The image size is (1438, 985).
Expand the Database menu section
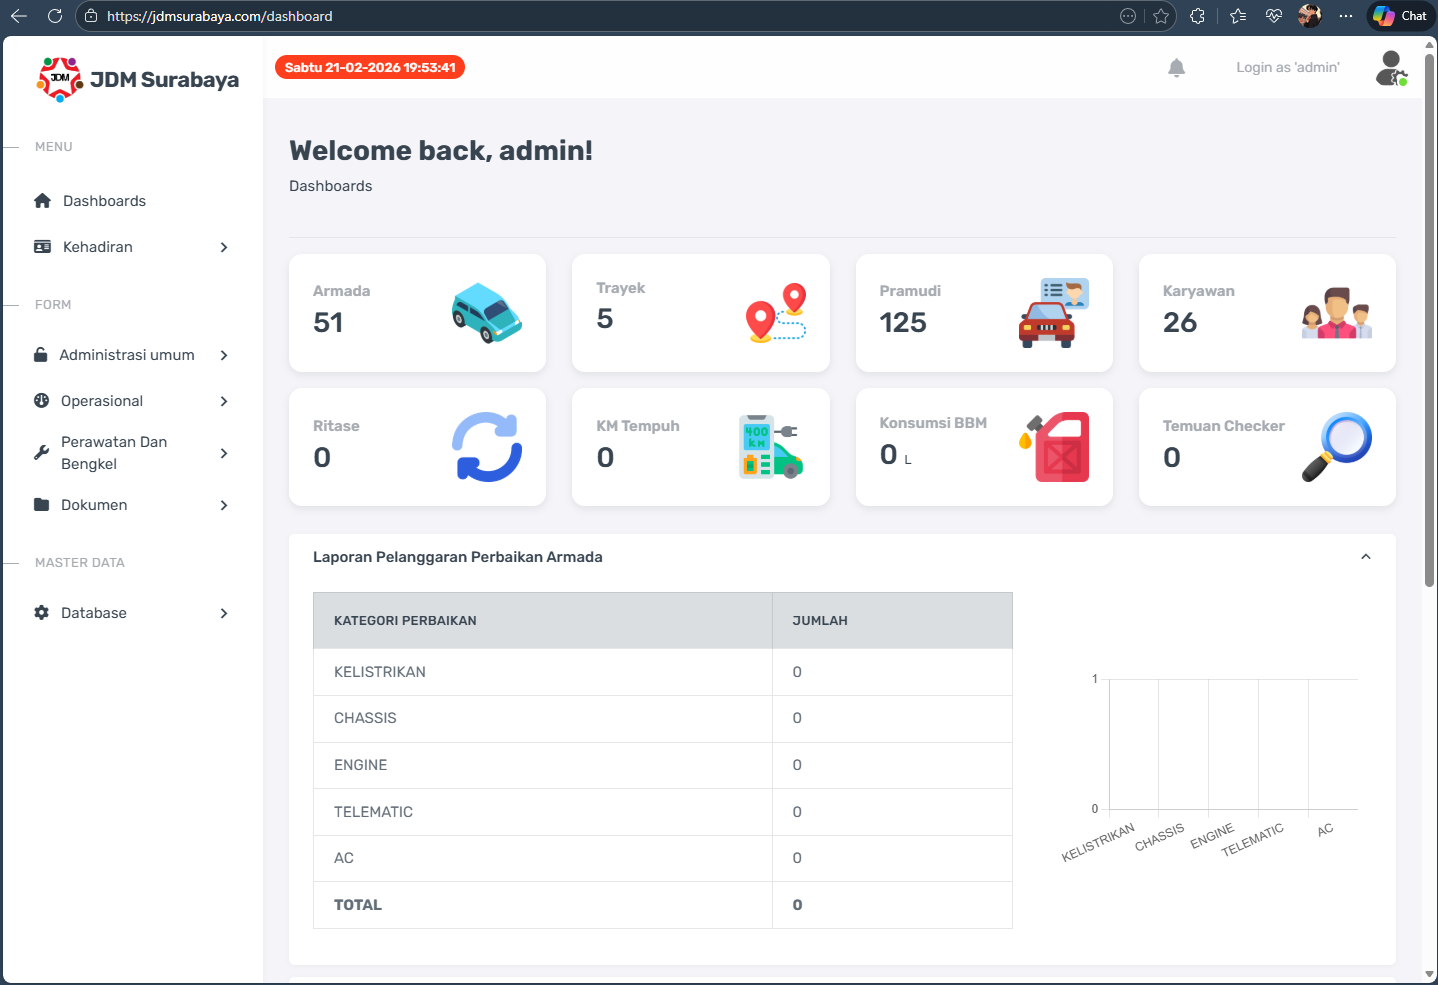132,613
